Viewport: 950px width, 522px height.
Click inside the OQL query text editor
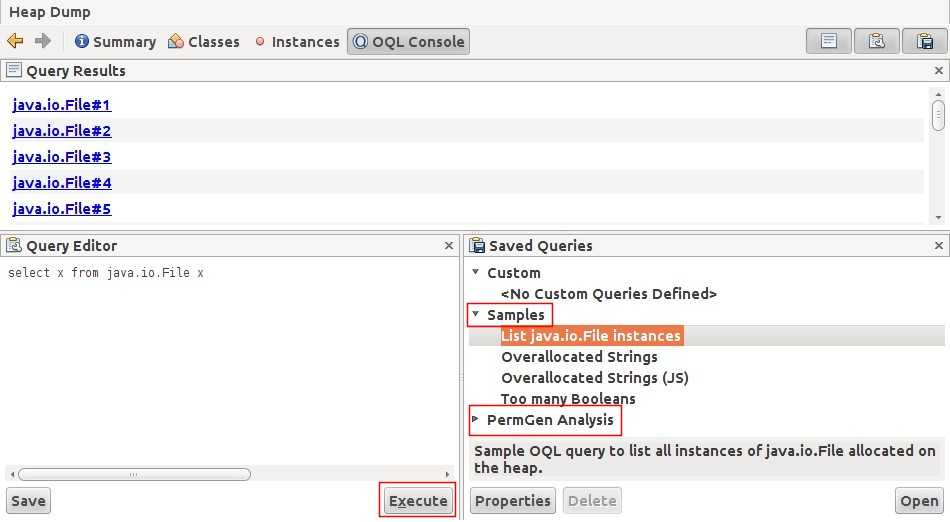tap(229, 363)
